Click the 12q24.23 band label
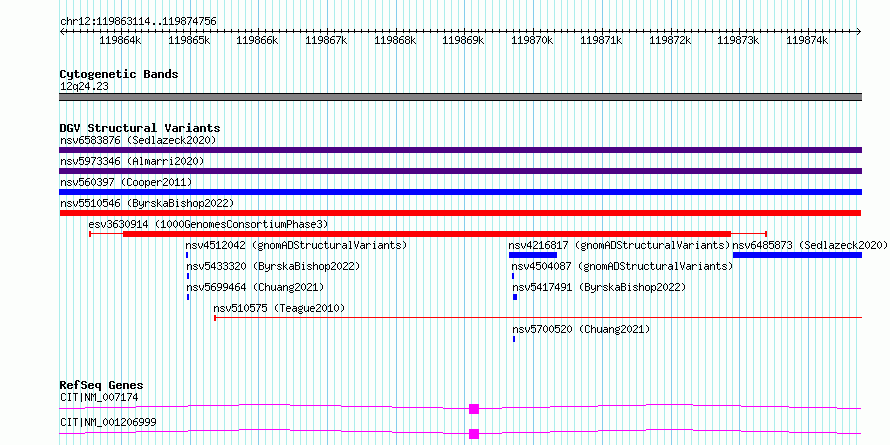Screen dimensions: 890x445 [x=84, y=87]
